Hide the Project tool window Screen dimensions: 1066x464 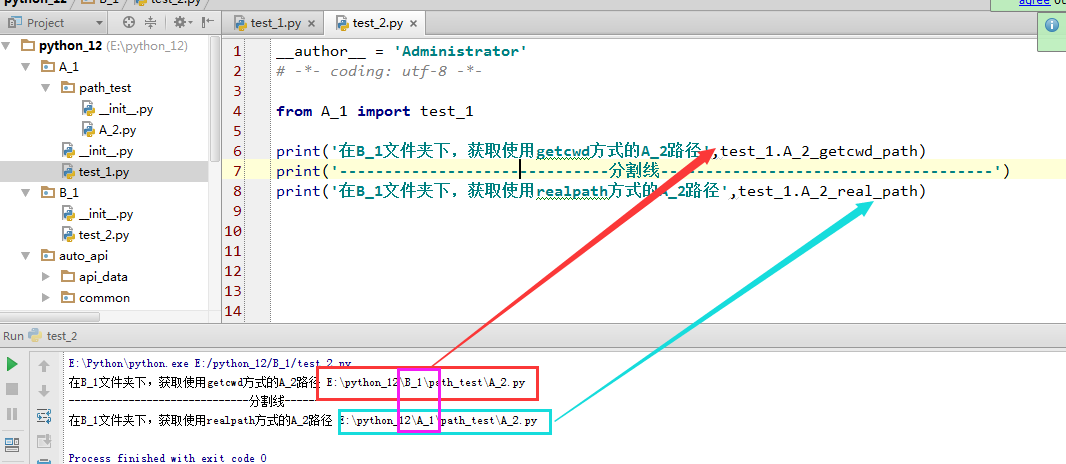[x=207, y=22]
